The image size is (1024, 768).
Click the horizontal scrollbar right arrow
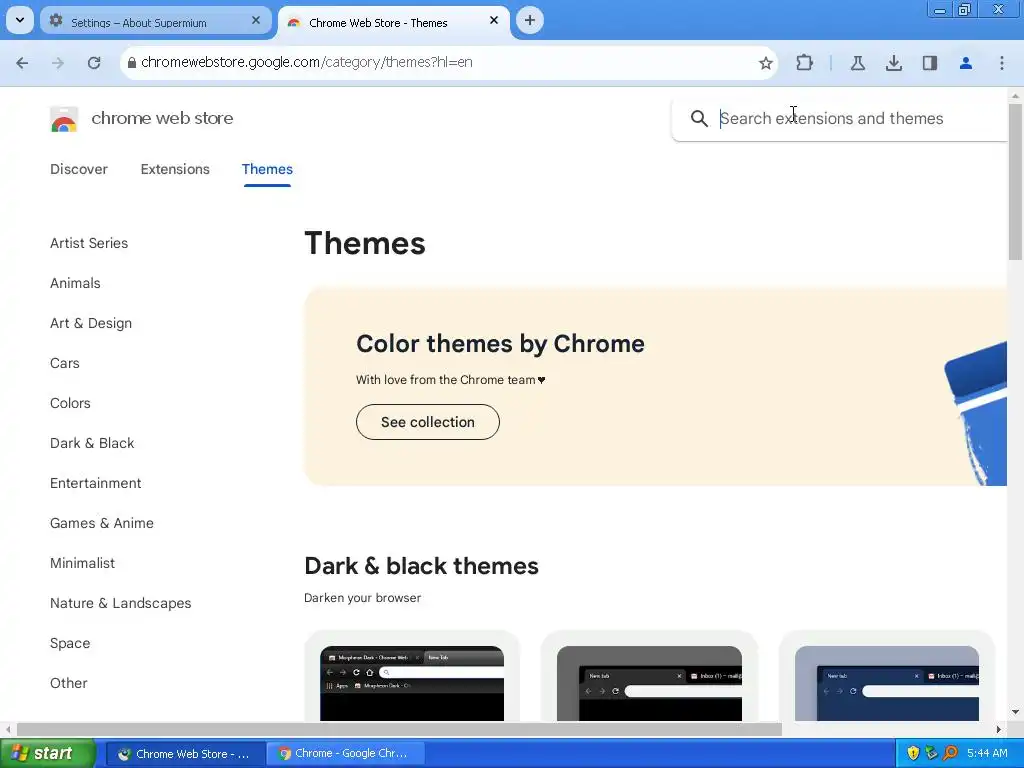point(999,729)
